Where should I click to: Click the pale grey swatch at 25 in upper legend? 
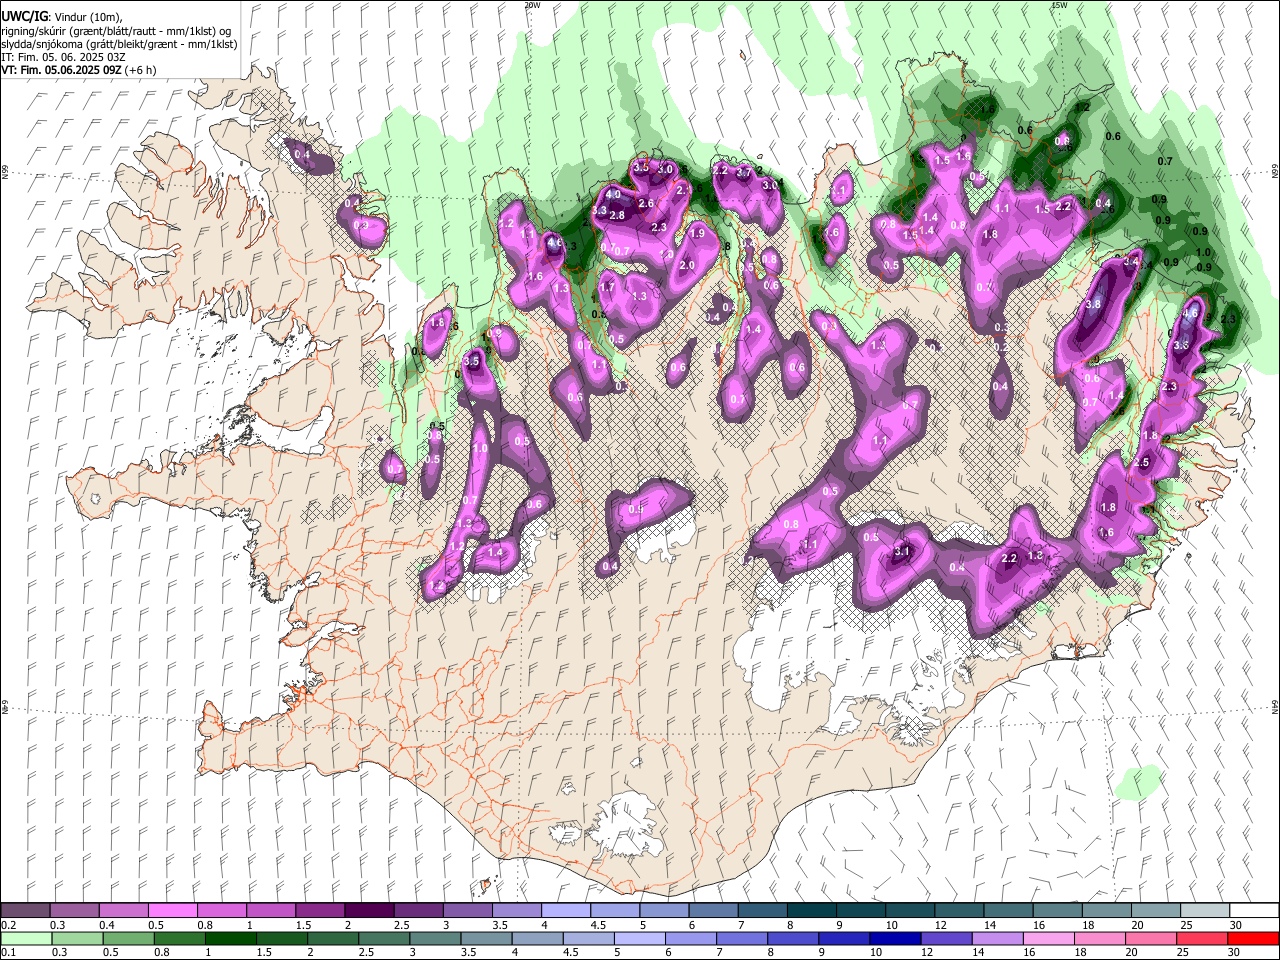(1204, 911)
